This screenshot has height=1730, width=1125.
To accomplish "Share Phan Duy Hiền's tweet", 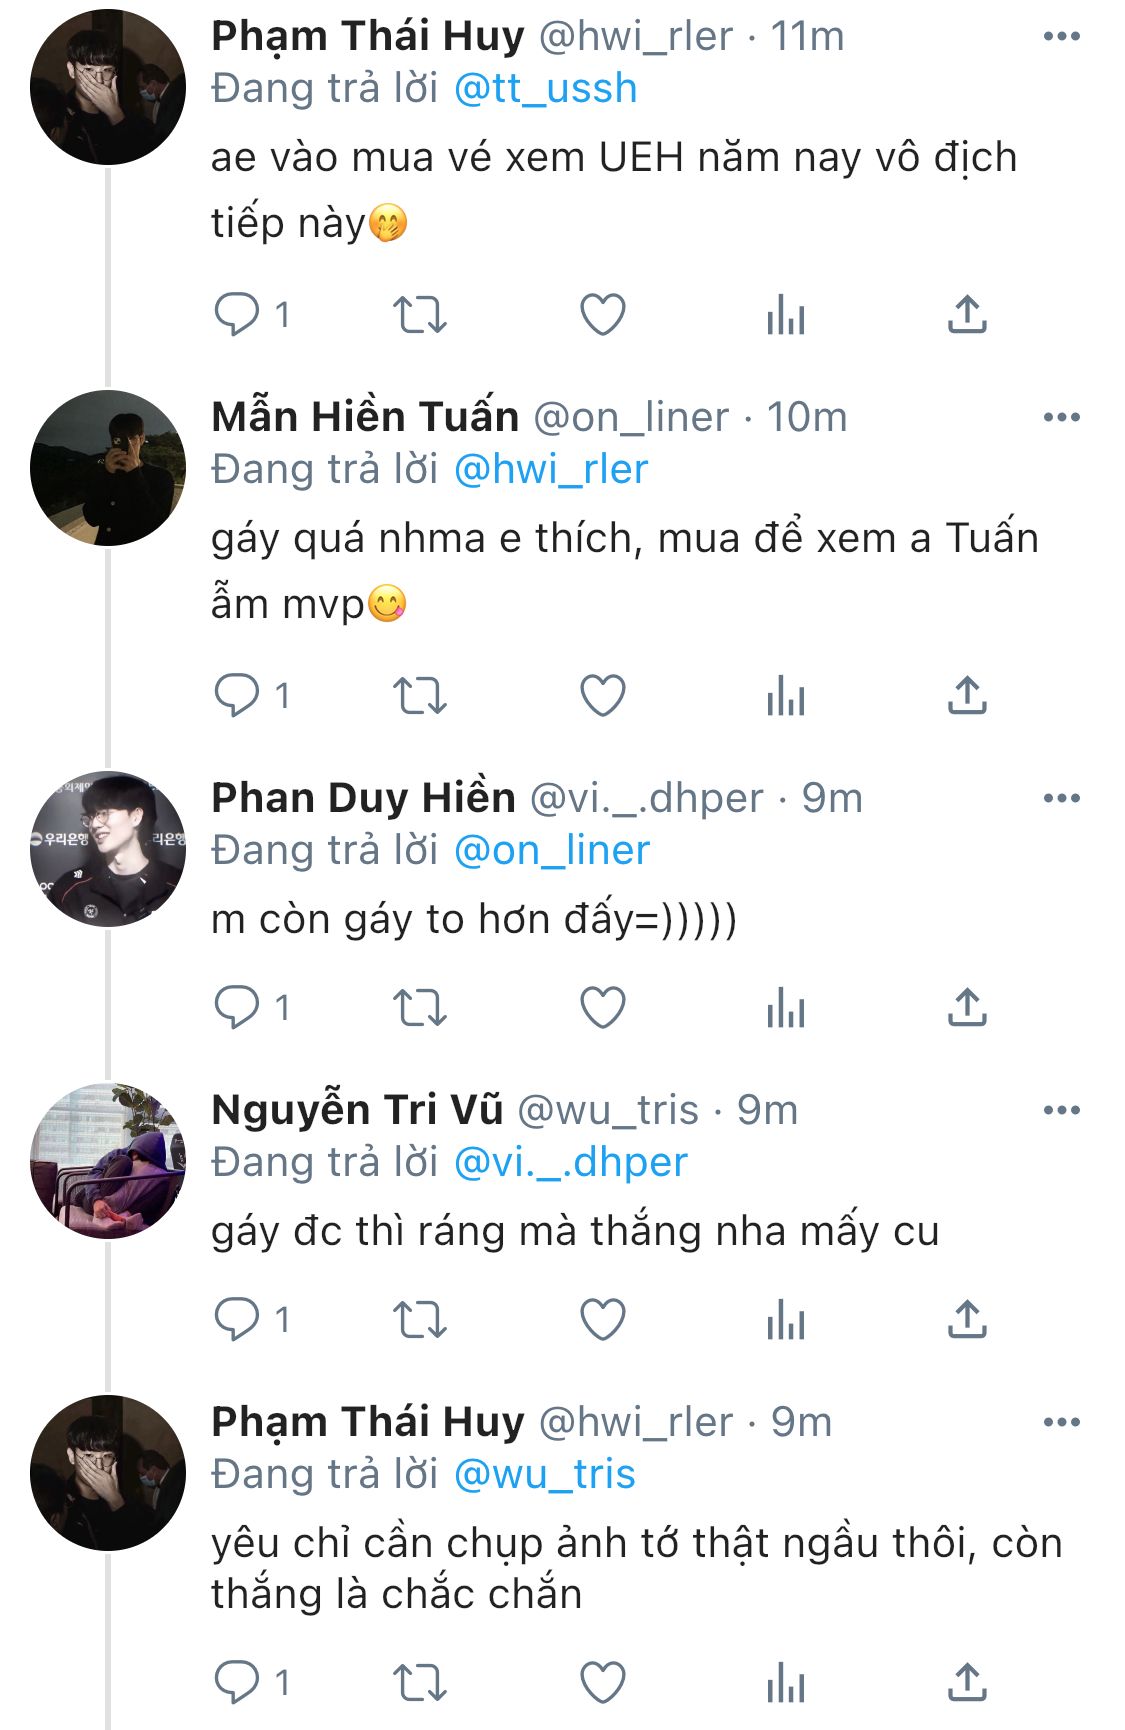I will [967, 1008].
